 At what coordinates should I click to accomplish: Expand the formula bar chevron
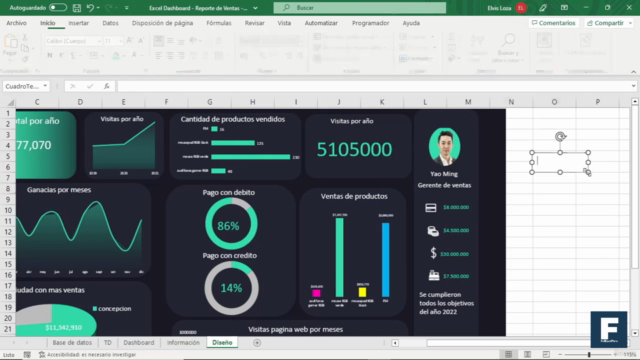pos(633,86)
